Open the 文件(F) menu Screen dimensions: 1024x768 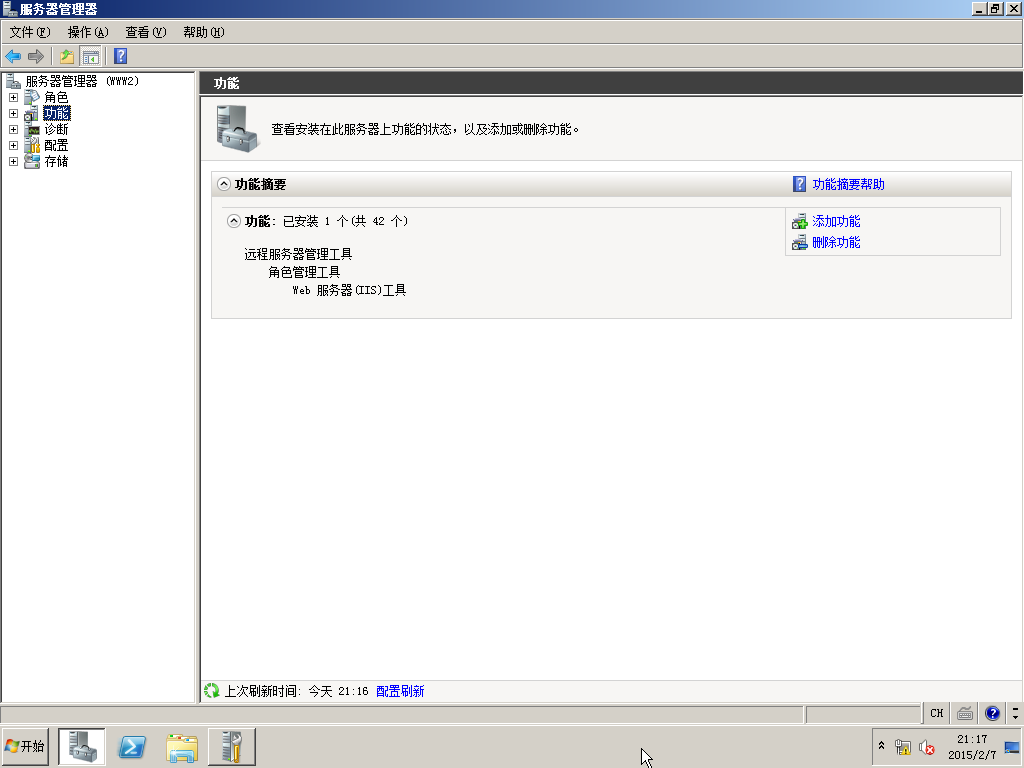pyautogui.click(x=29, y=32)
